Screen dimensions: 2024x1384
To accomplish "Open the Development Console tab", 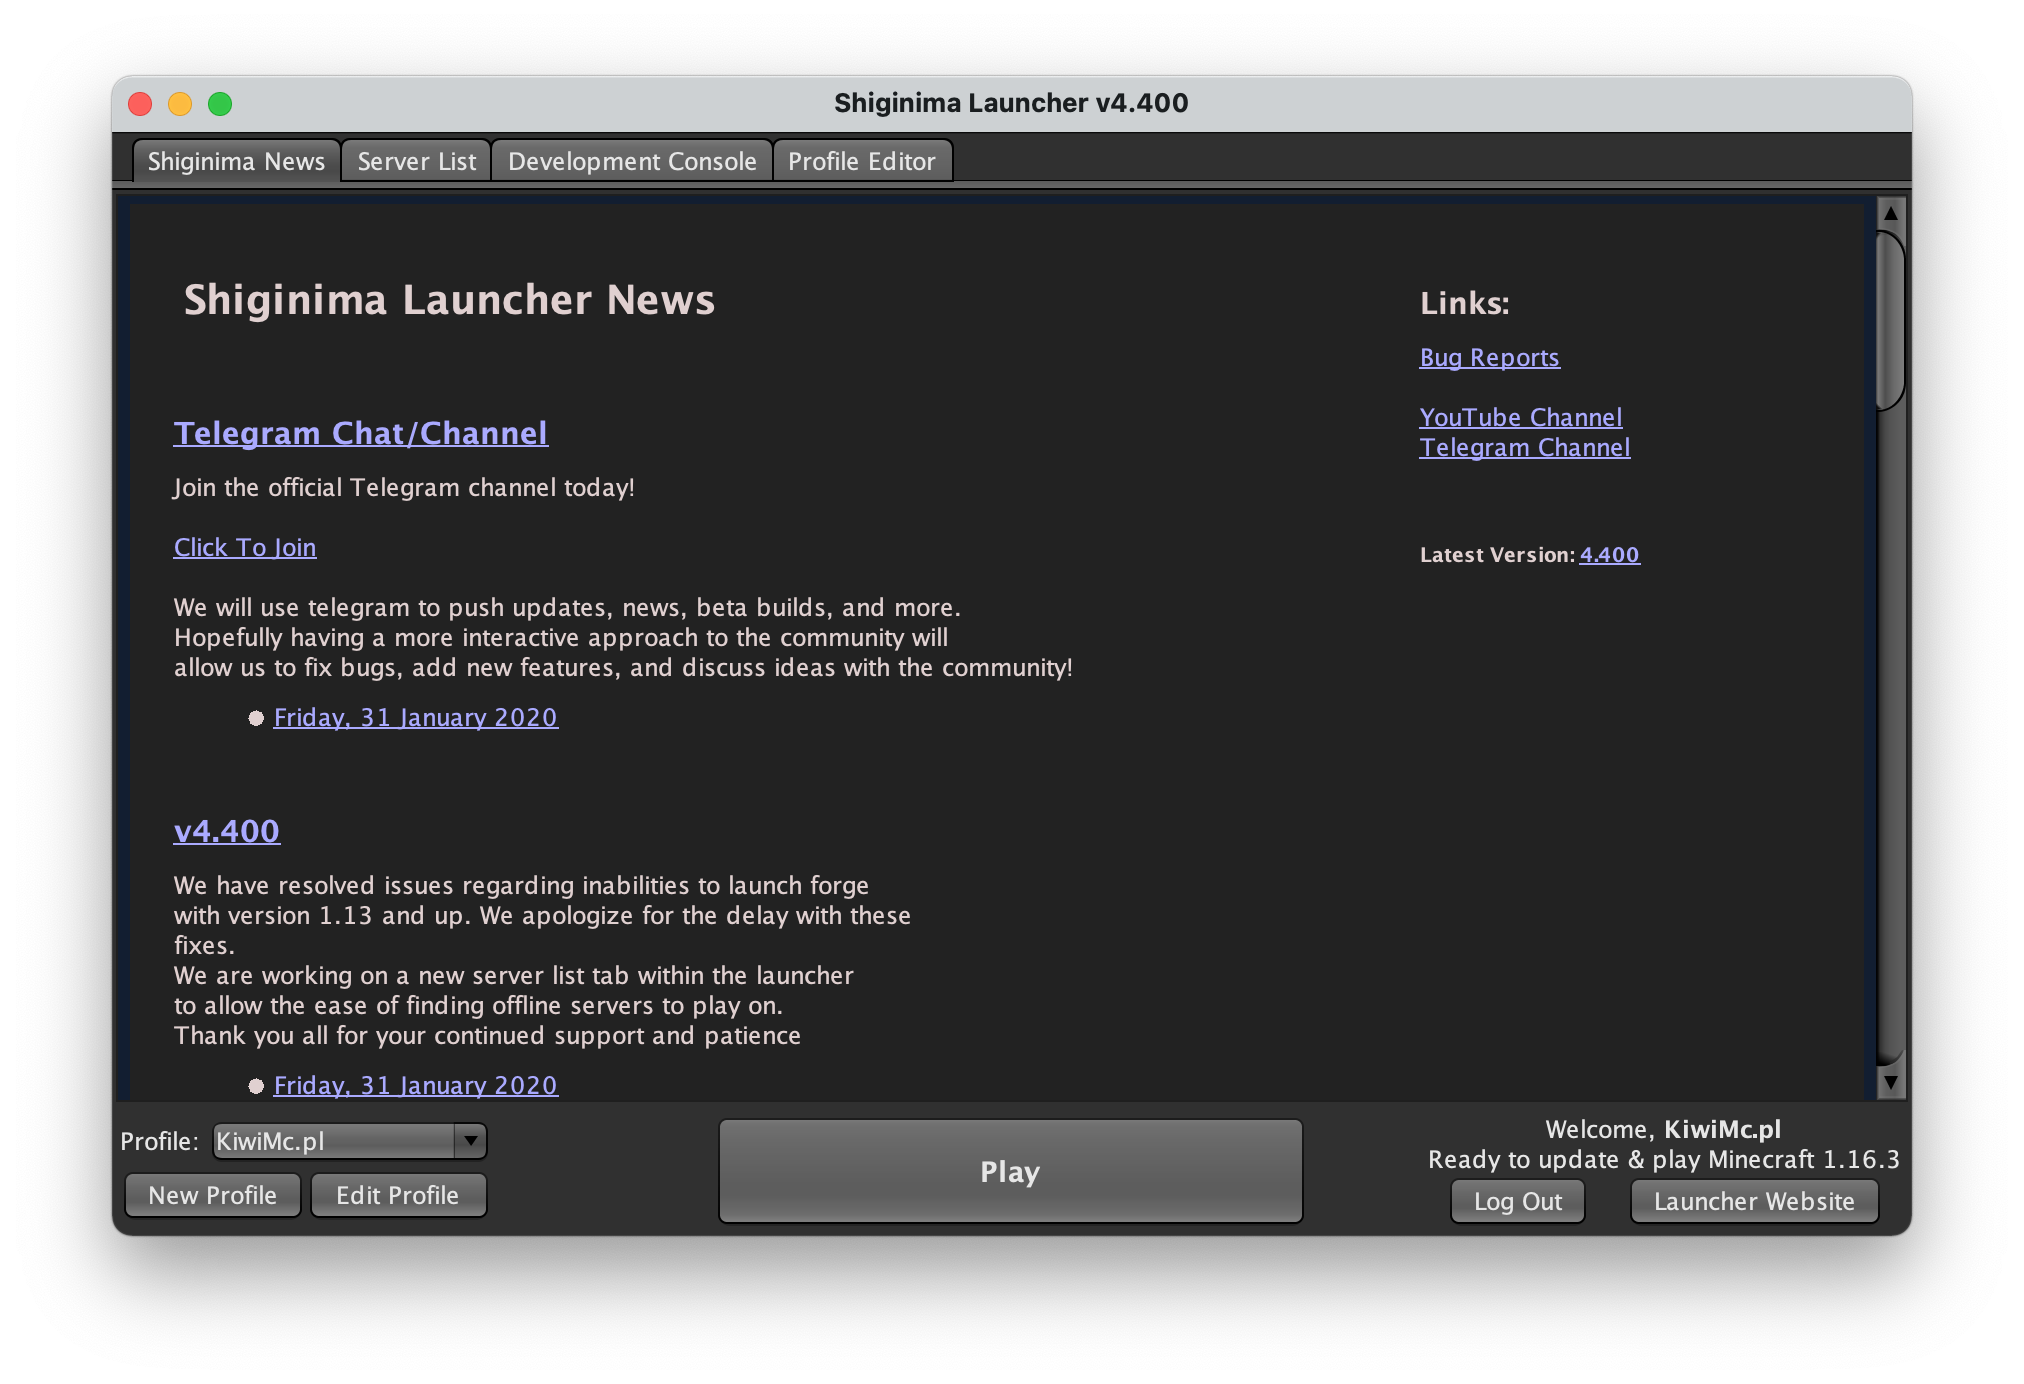I will (x=632, y=162).
